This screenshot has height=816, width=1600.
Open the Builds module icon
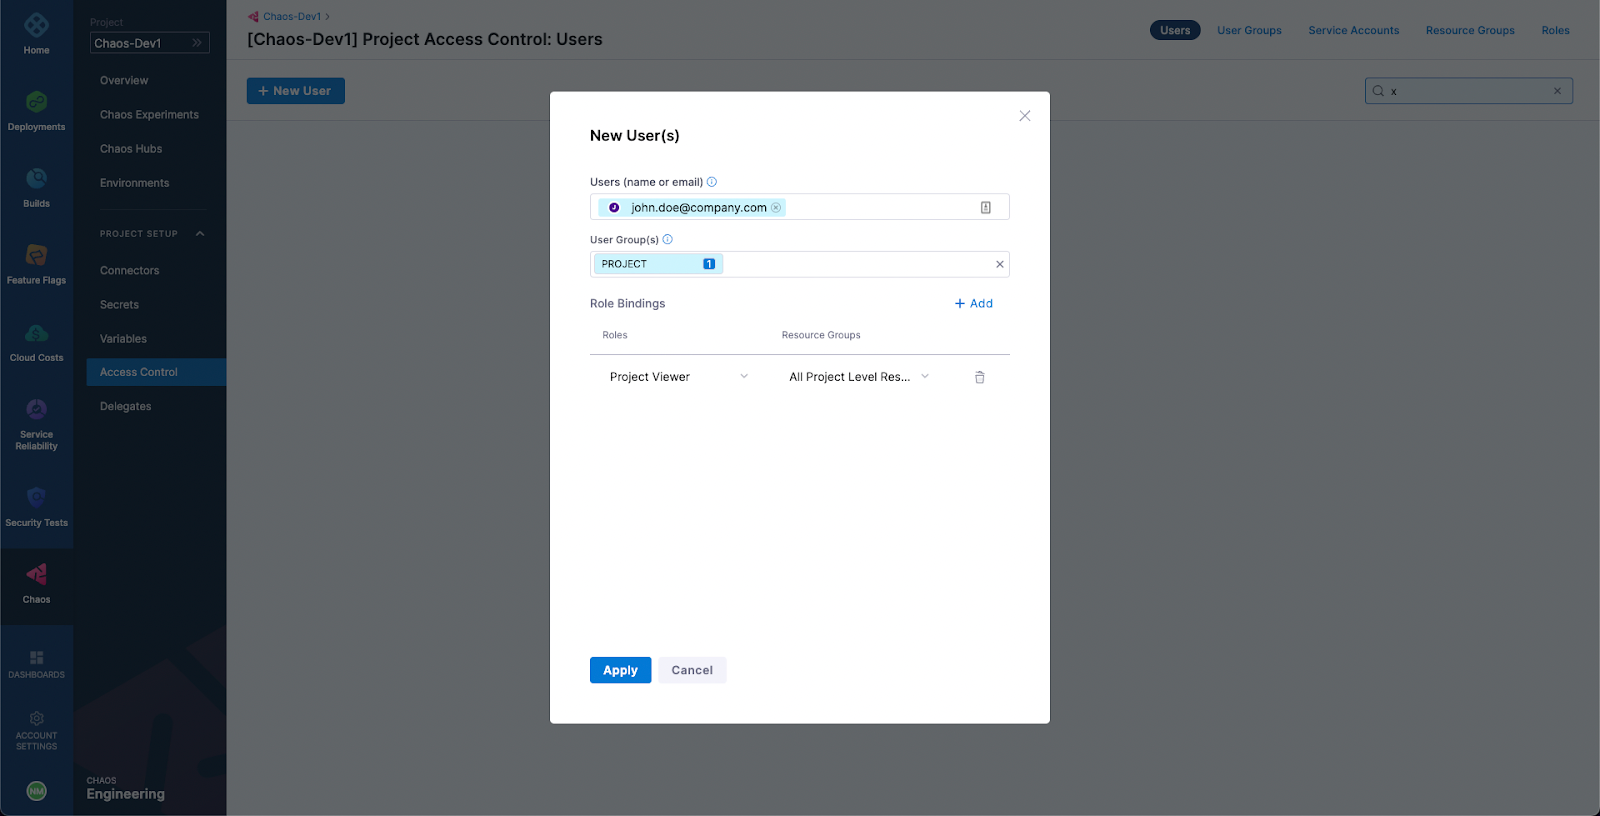(36, 179)
